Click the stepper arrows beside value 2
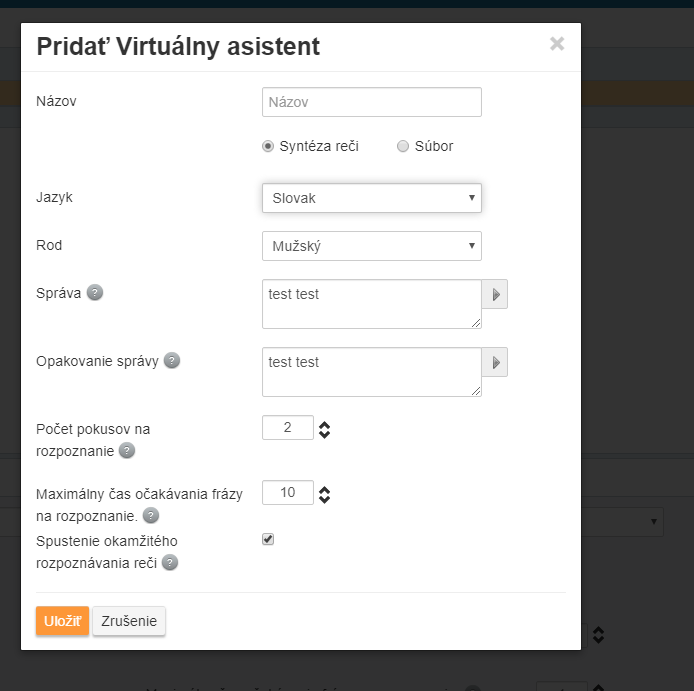The height and width of the screenshot is (691, 694). coord(324,429)
